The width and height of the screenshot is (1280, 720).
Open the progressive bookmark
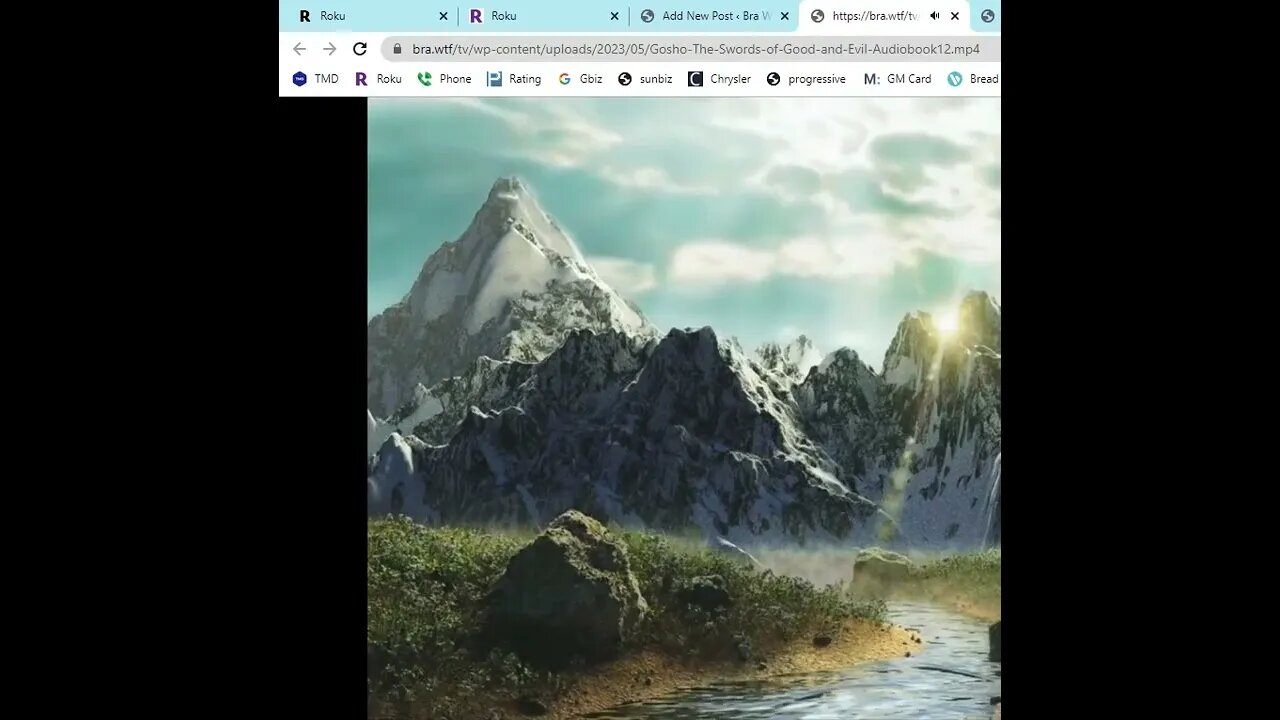point(806,79)
